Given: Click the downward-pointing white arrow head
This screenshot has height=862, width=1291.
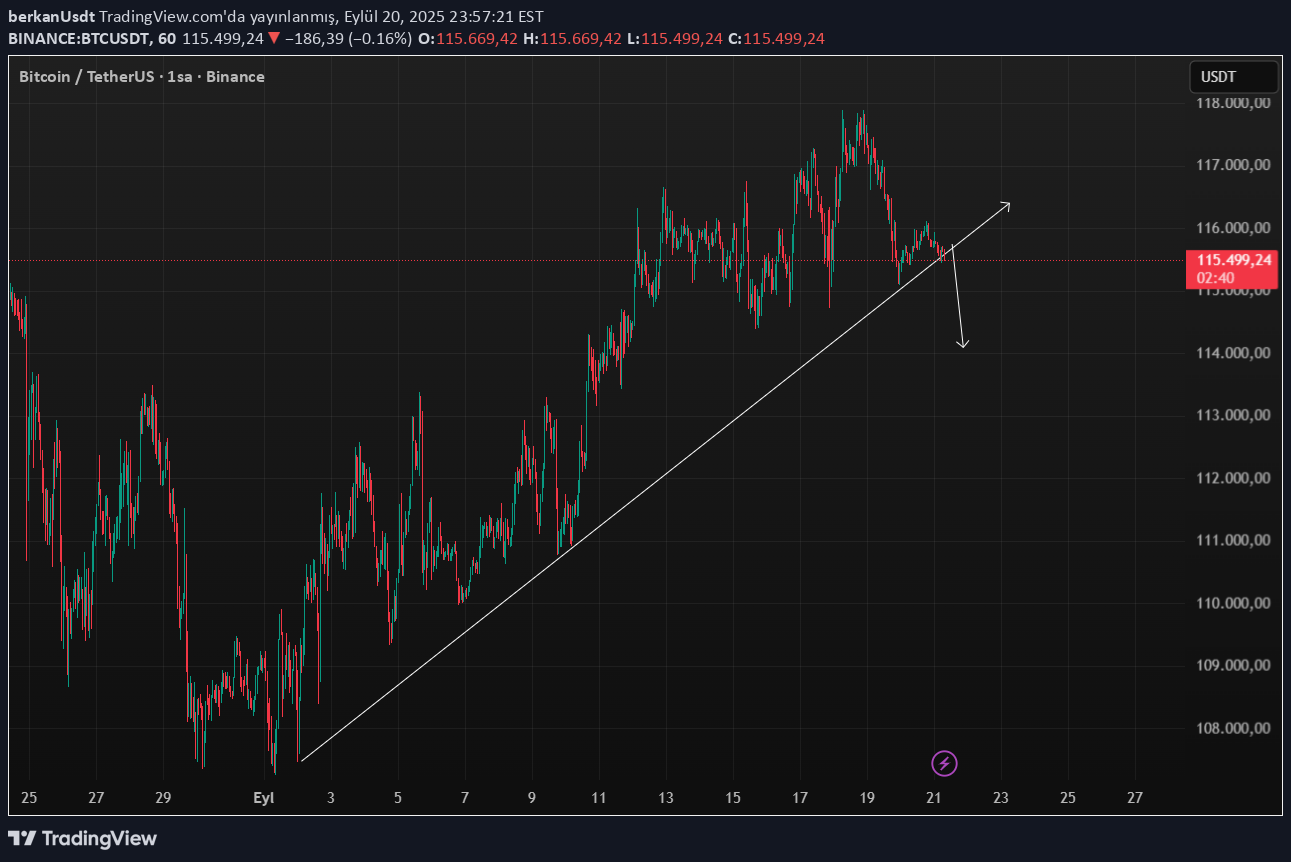Looking at the screenshot, I should pos(962,344).
